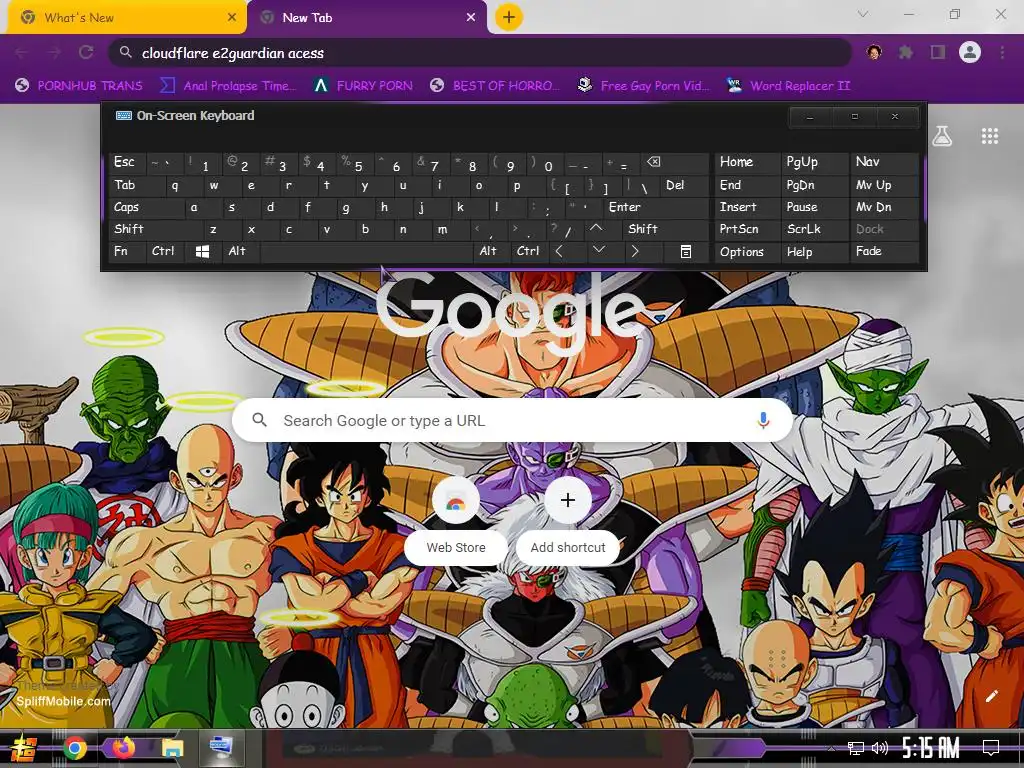Hit Esc on On-Screen Keyboard

pyautogui.click(x=128, y=162)
